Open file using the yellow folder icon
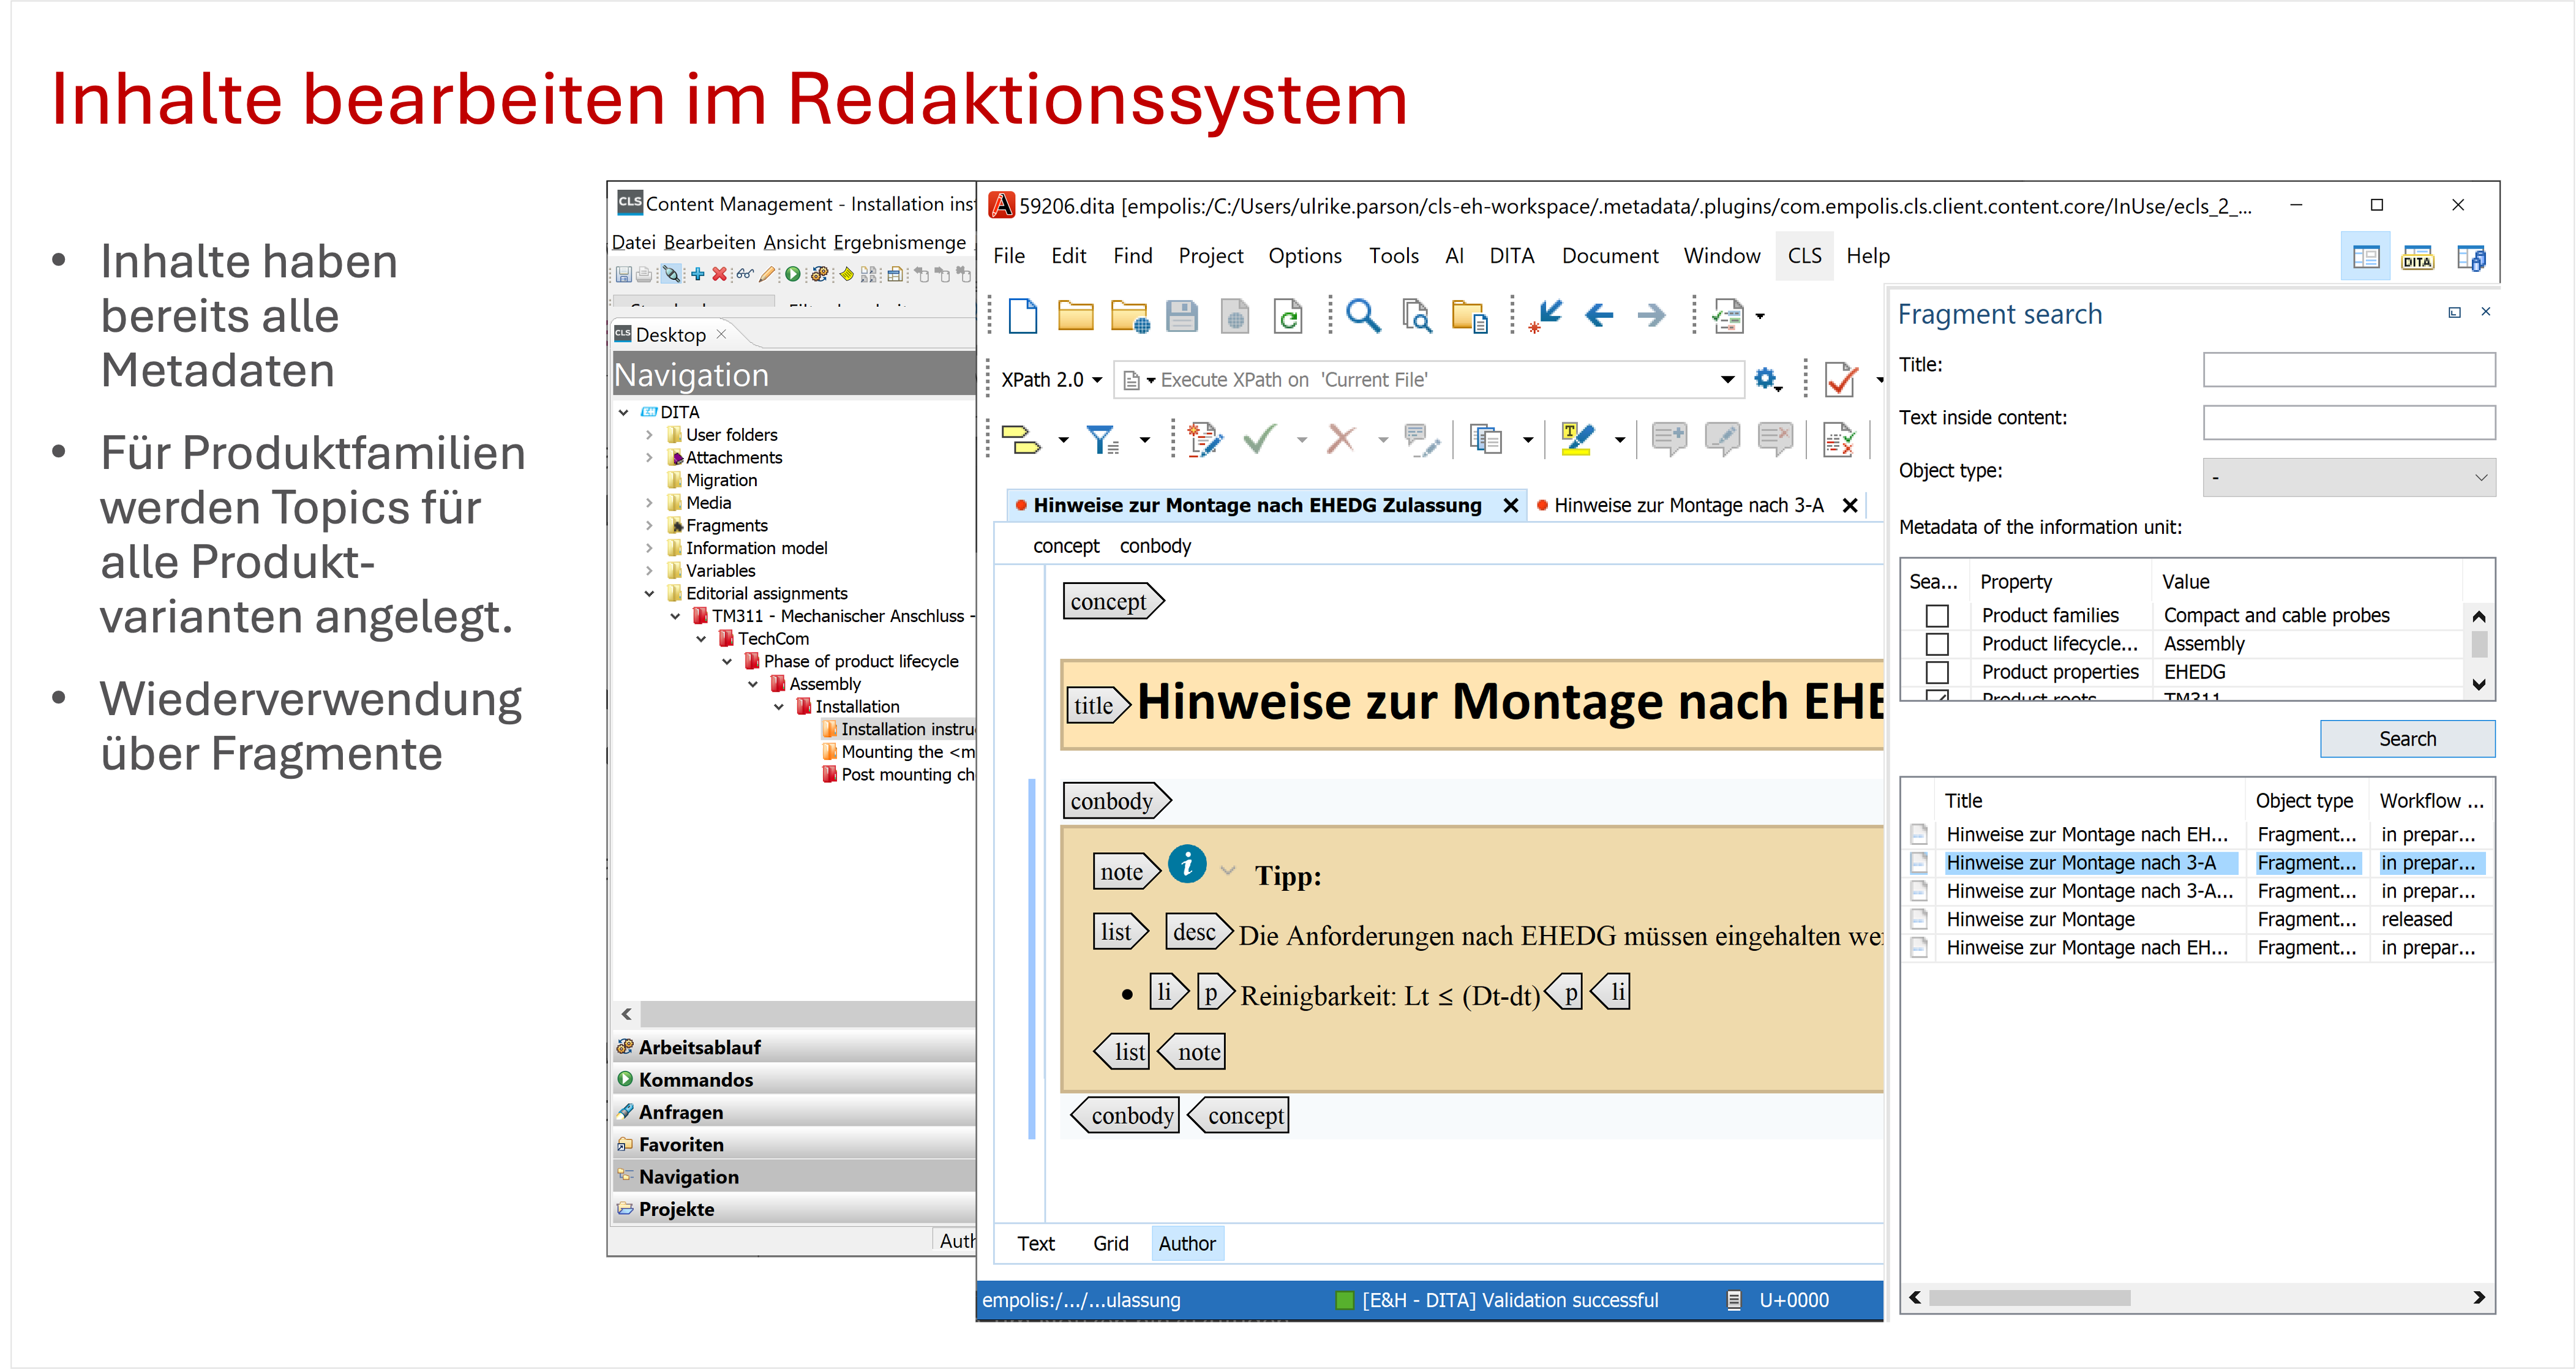 (1075, 316)
